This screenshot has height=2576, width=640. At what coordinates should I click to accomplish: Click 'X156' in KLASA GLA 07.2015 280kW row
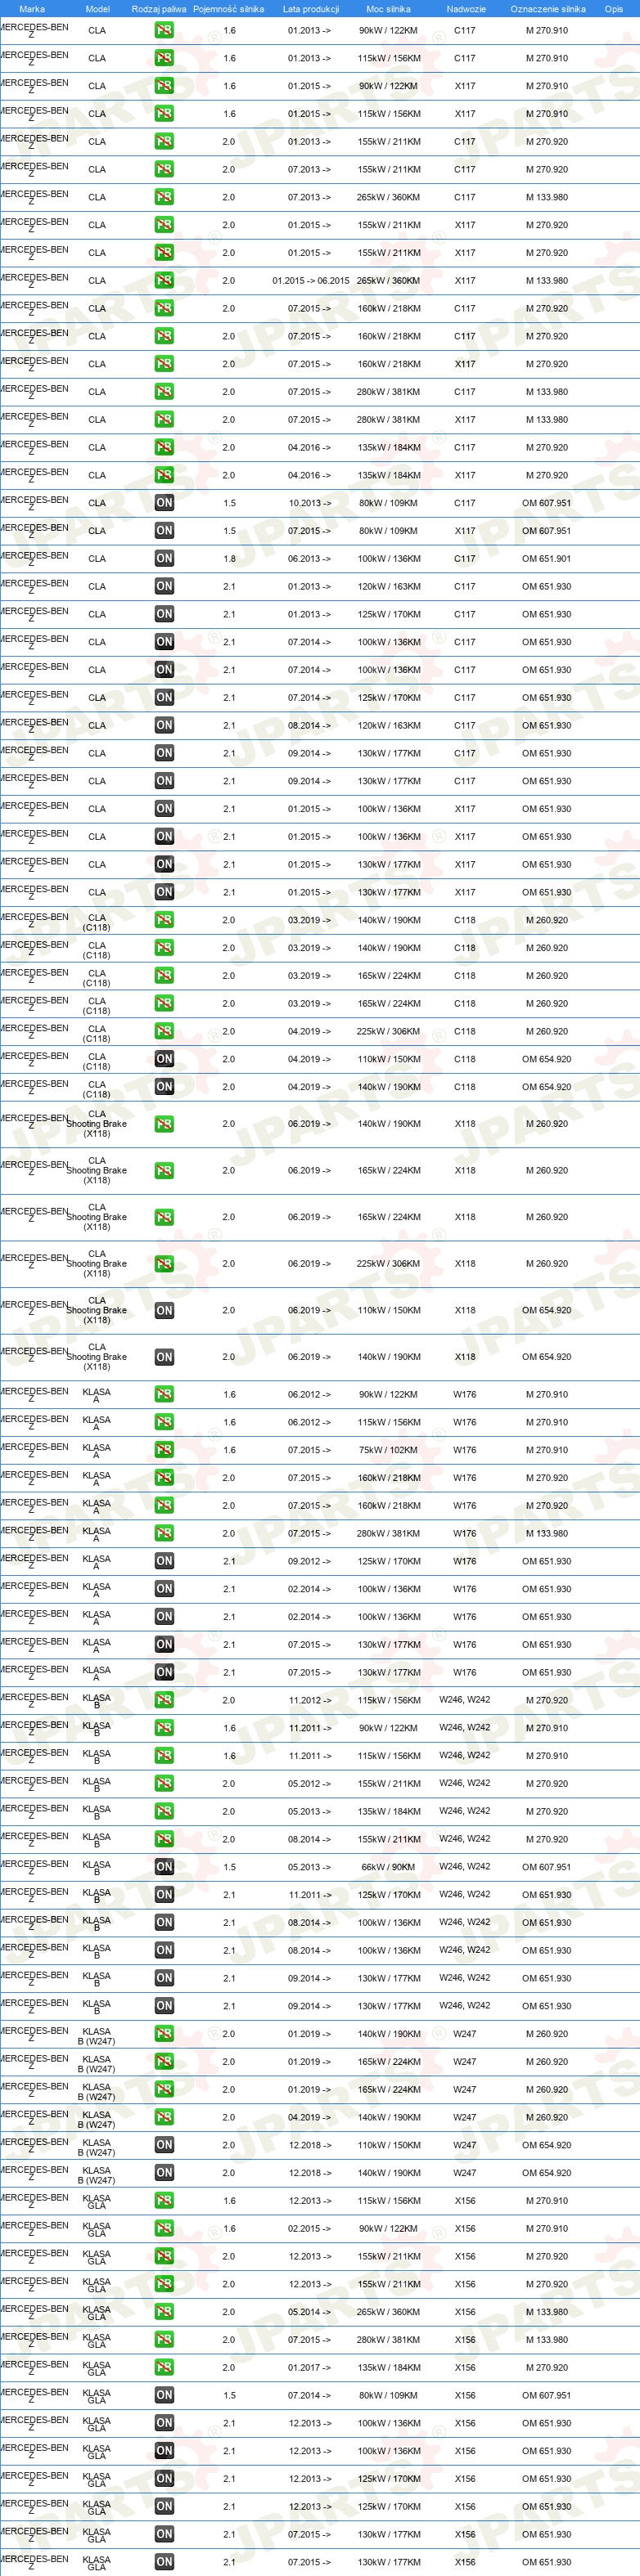(x=465, y=2340)
